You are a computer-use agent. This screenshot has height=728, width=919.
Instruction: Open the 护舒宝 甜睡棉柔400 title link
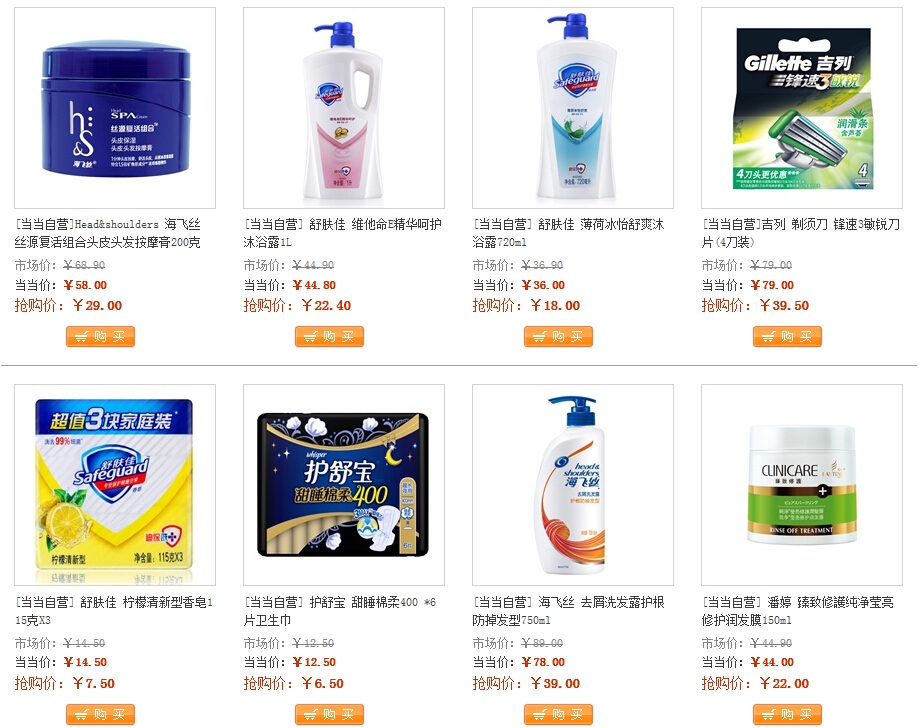click(x=340, y=611)
